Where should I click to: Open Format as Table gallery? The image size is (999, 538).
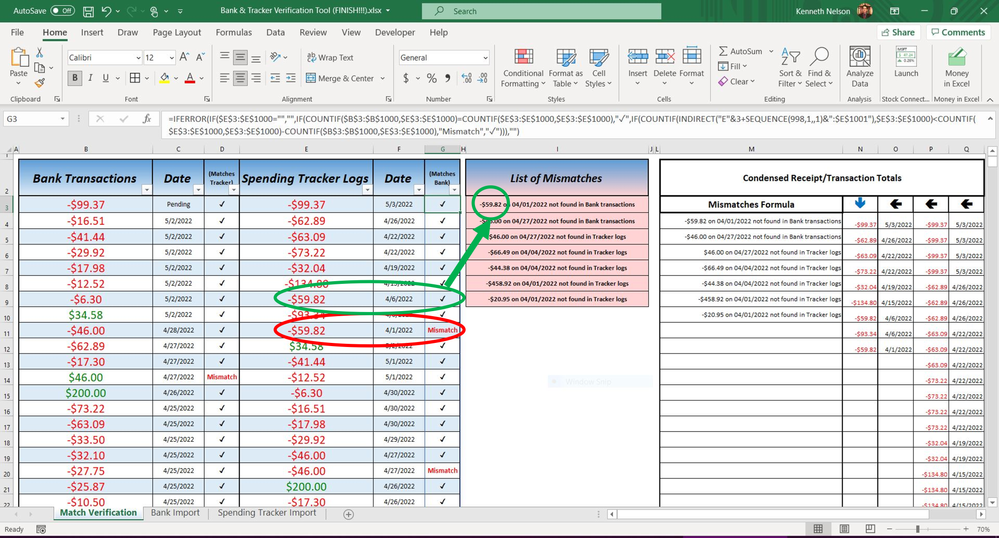(566, 68)
